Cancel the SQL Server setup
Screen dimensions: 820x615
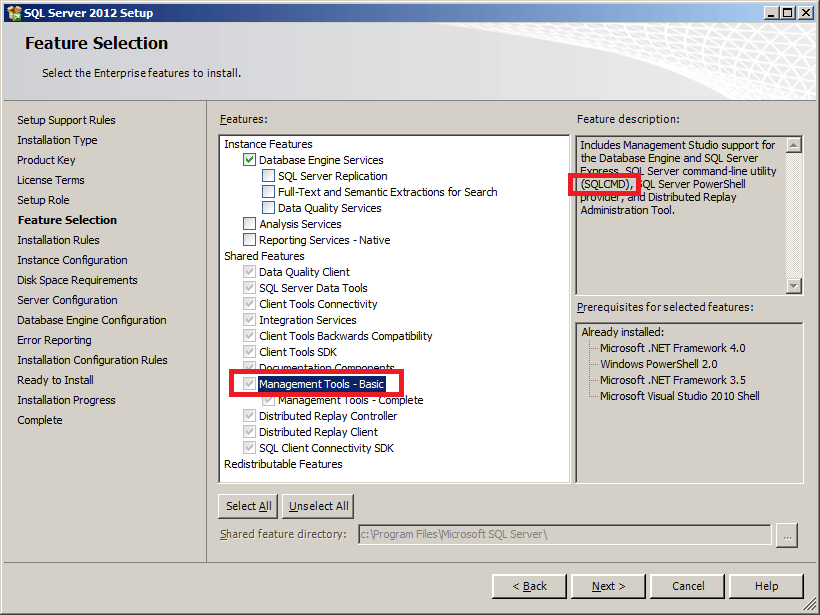(688, 586)
